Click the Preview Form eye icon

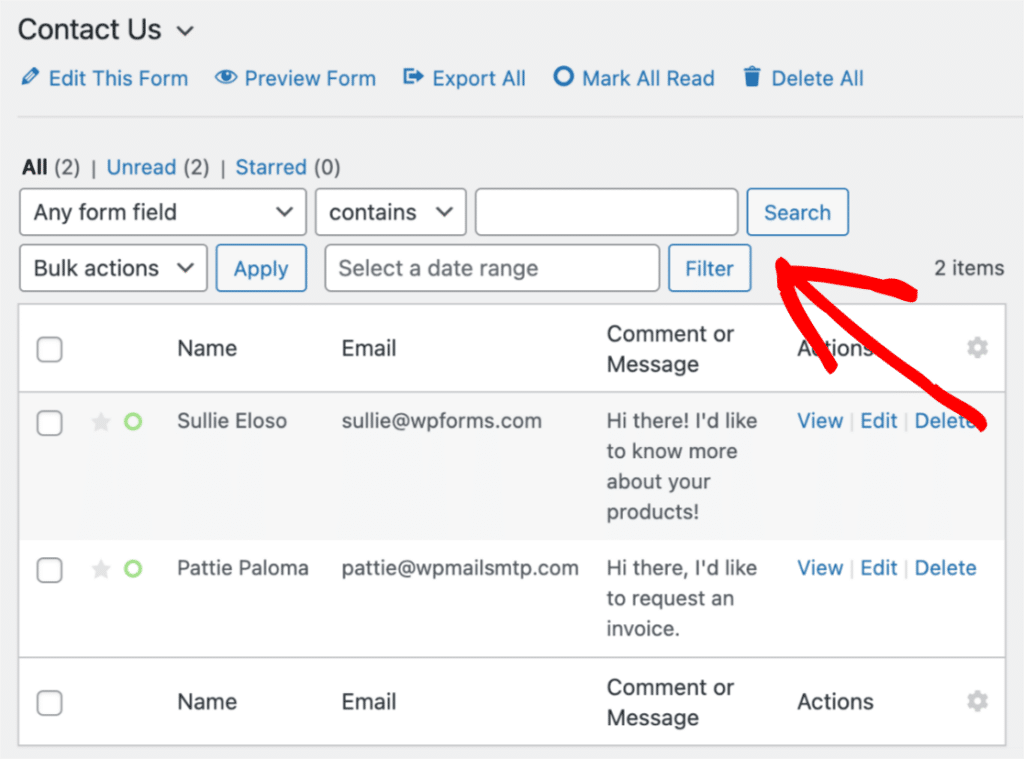226,77
